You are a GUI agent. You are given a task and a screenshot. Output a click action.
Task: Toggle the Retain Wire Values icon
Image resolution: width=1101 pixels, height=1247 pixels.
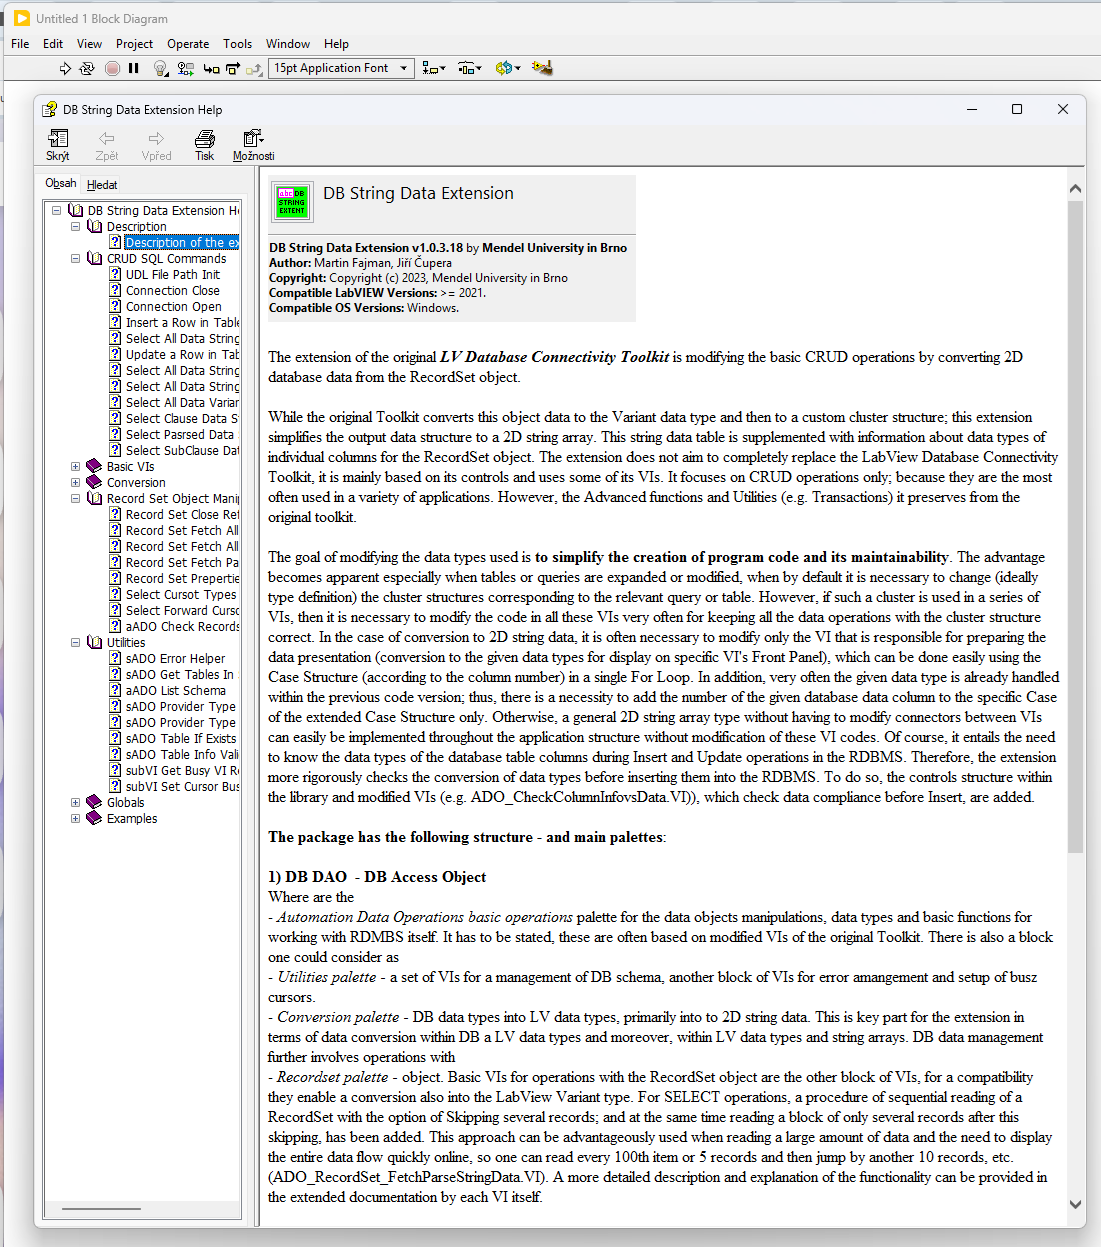point(186,68)
